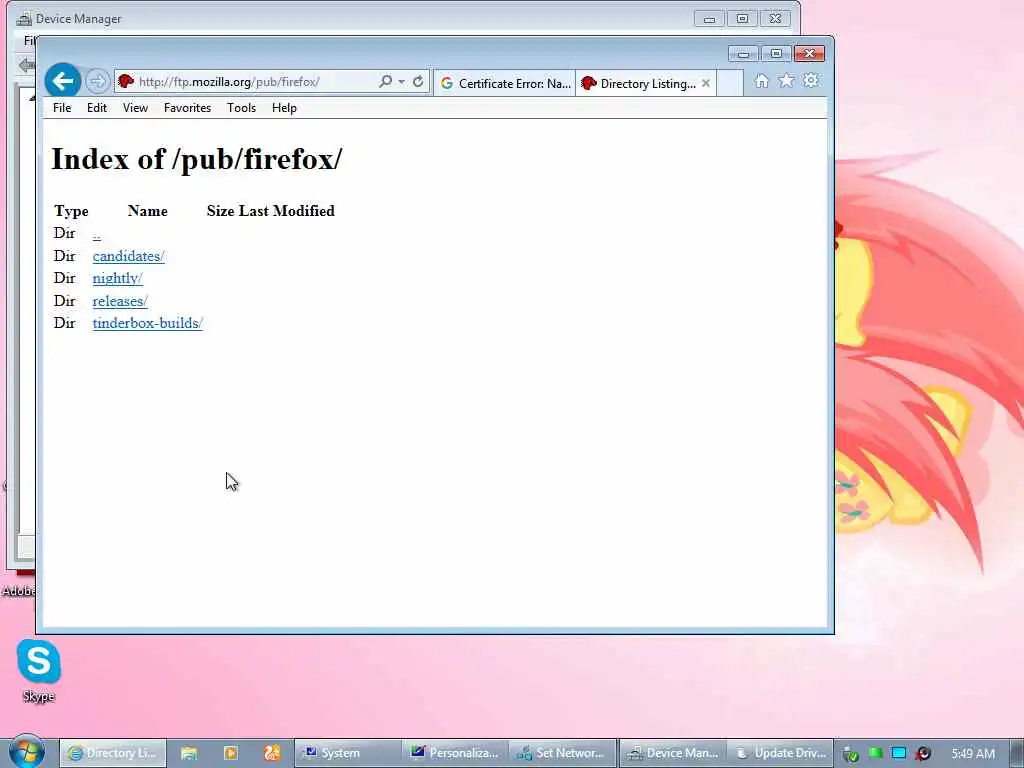Click the 'Index of /pub/firefox/' heading
1024x768 pixels.
[197, 159]
